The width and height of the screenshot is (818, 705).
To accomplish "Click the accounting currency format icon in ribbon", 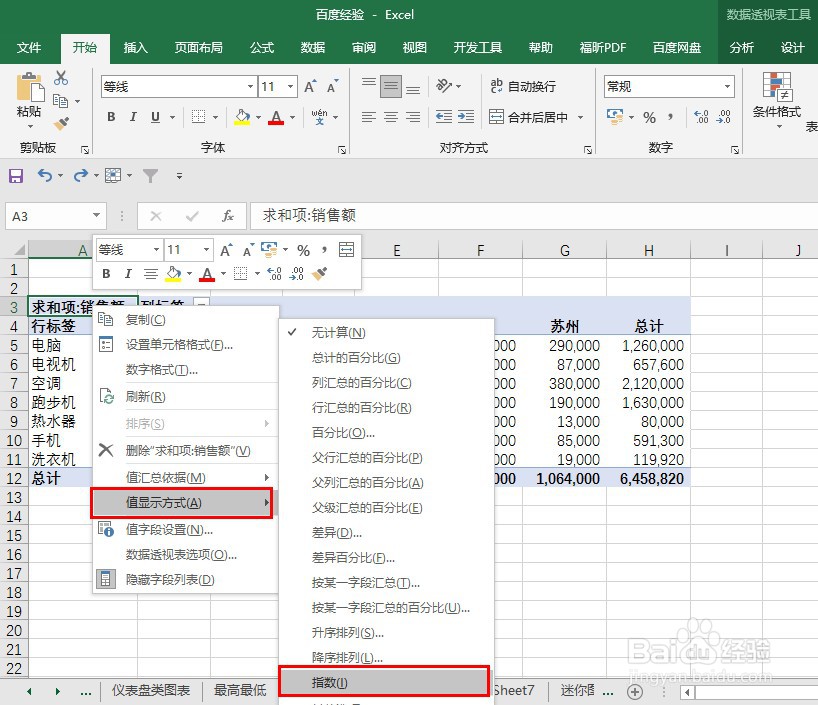I will (615, 117).
